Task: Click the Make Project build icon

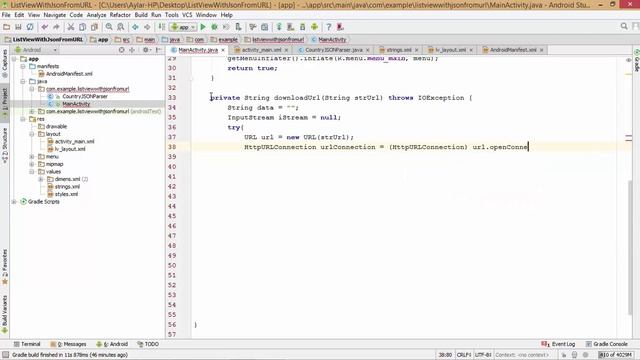Action: point(162,27)
